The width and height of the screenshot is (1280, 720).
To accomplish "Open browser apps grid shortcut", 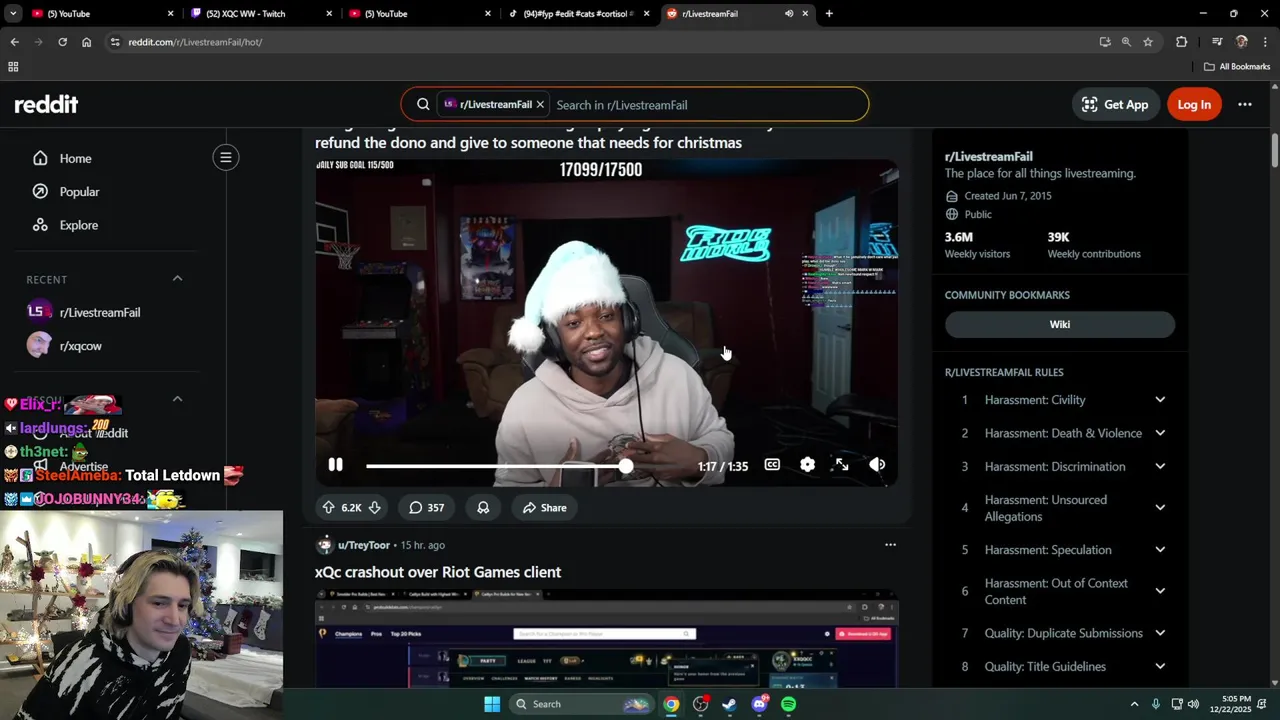I will [x=13, y=67].
